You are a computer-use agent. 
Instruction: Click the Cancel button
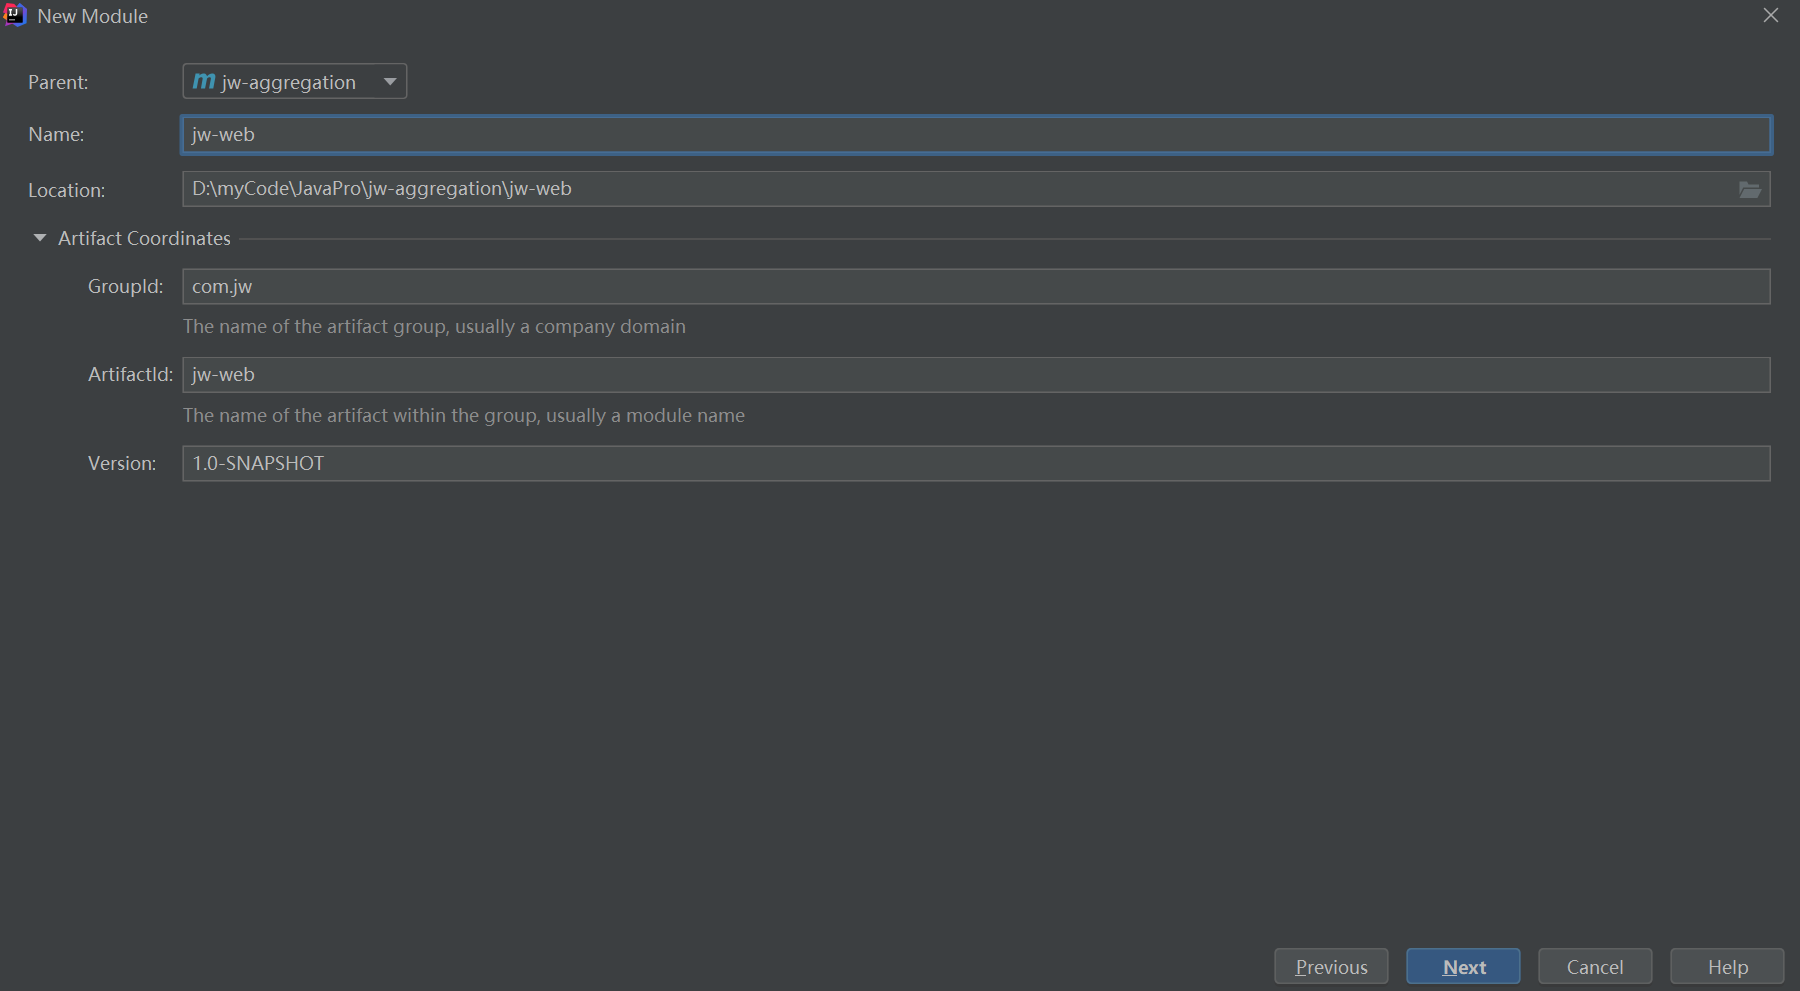click(1595, 966)
